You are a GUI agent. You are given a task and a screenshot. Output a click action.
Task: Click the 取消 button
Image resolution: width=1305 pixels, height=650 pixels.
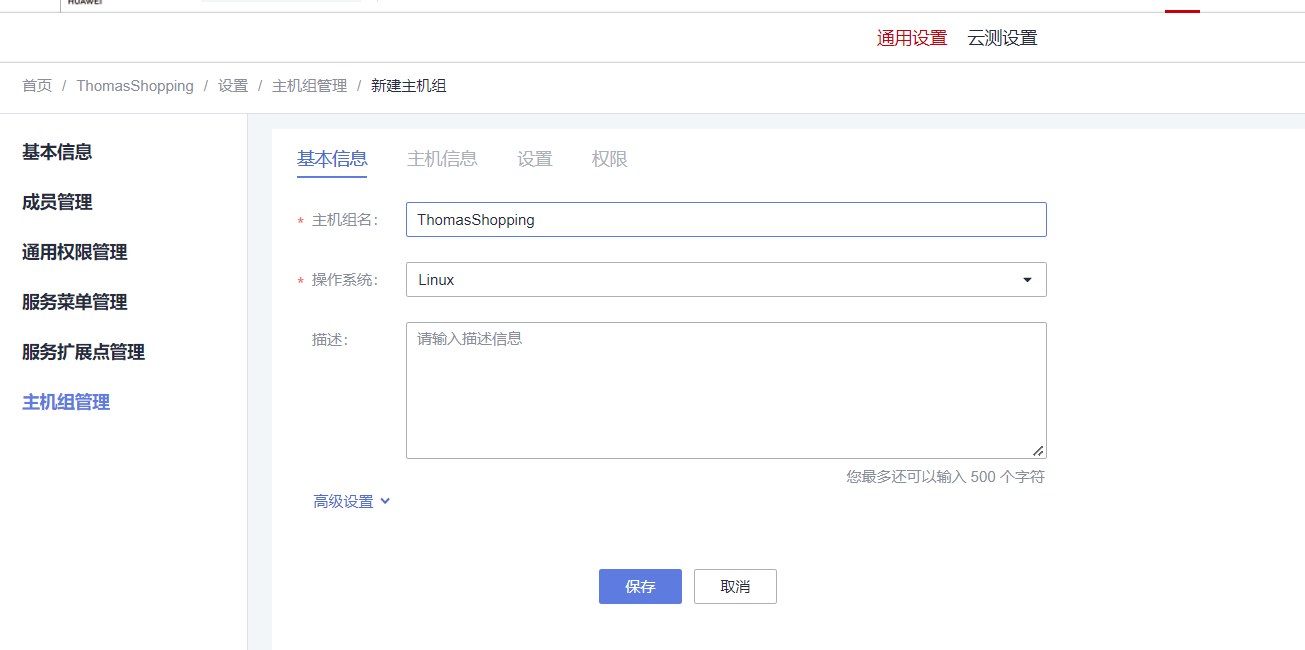(x=735, y=587)
